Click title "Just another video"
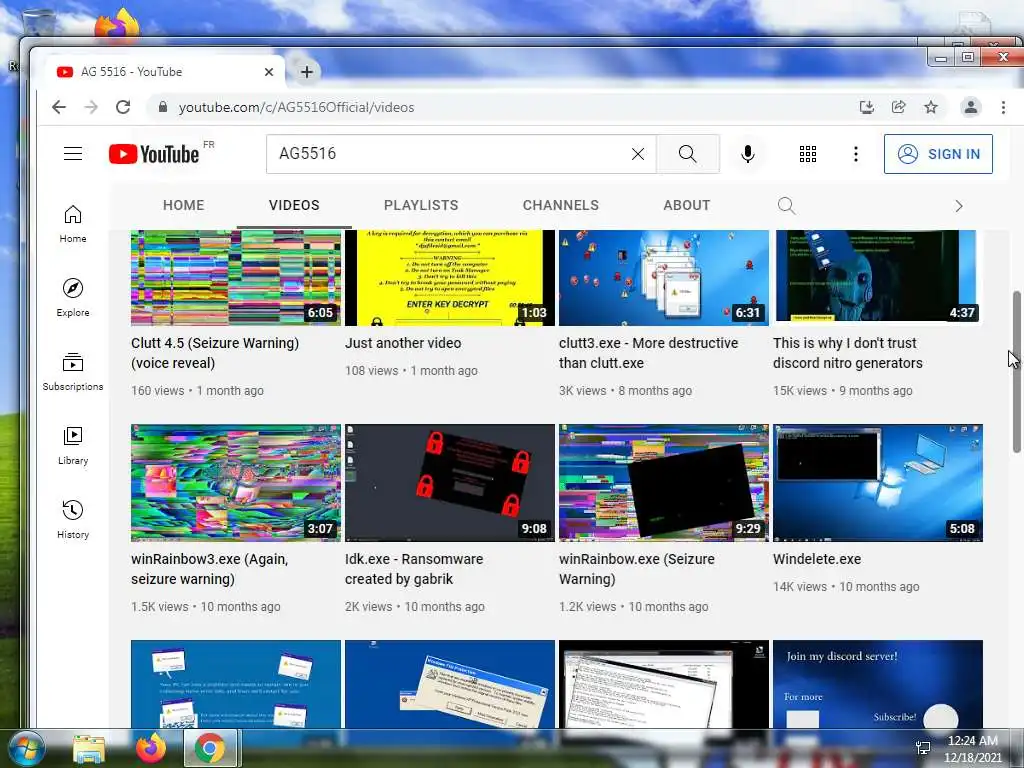 pyautogui.click(x=403, y=343)
